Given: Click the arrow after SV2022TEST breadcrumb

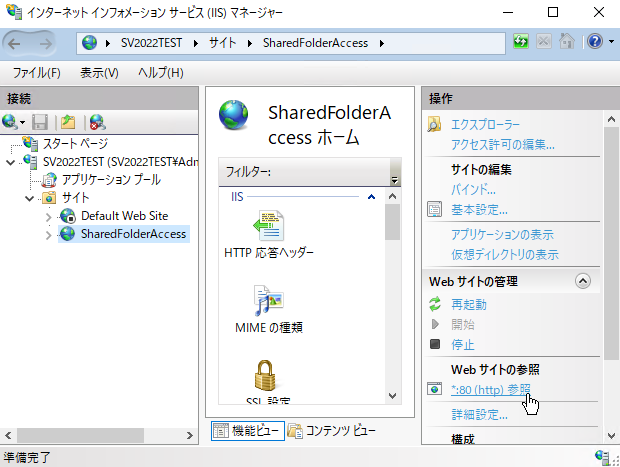Looking at the screenshot, I should 196,43.
